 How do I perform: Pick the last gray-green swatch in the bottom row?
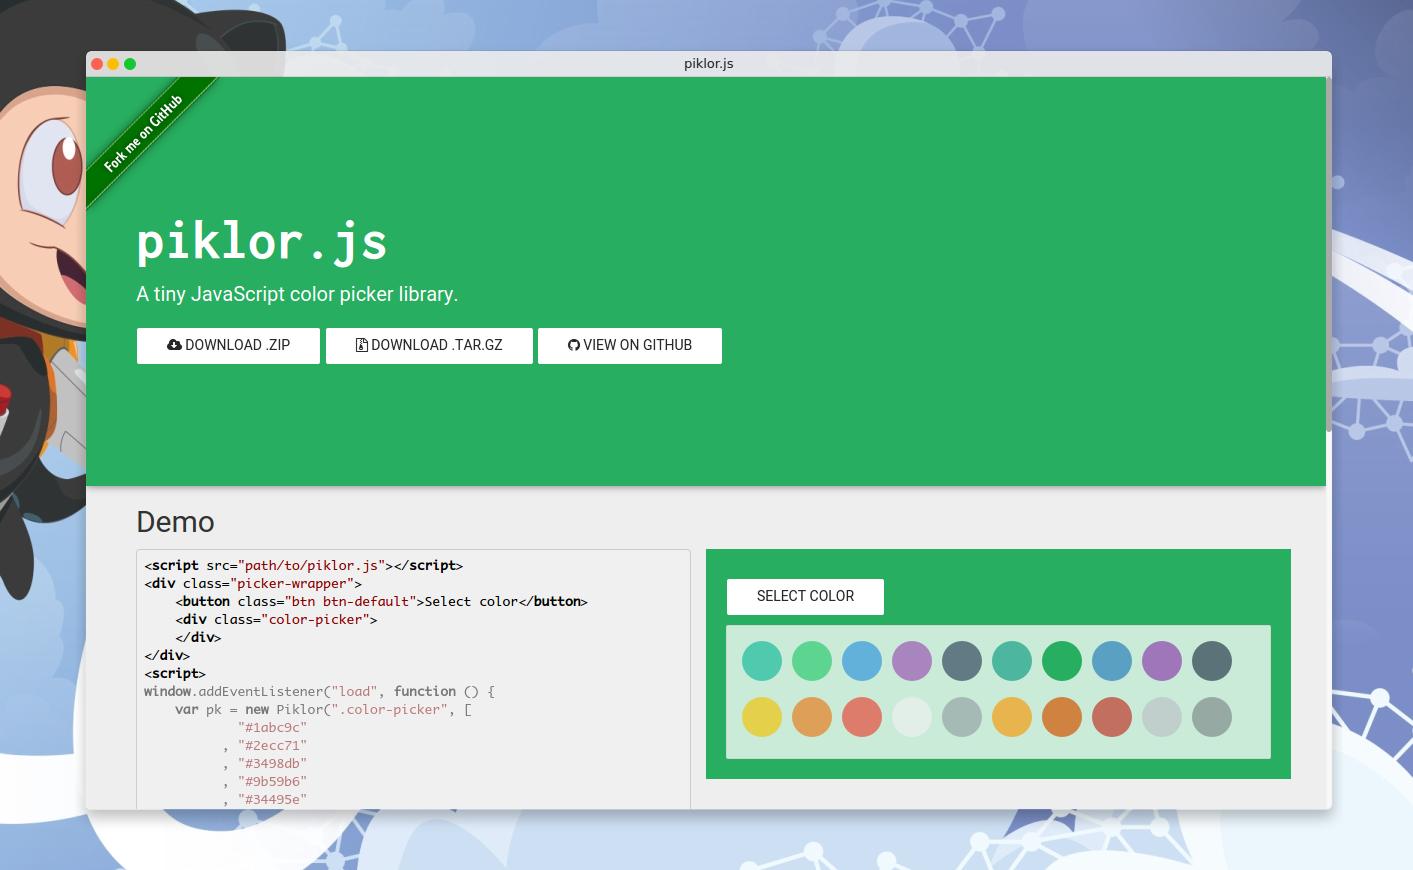tap(1212, 717)
